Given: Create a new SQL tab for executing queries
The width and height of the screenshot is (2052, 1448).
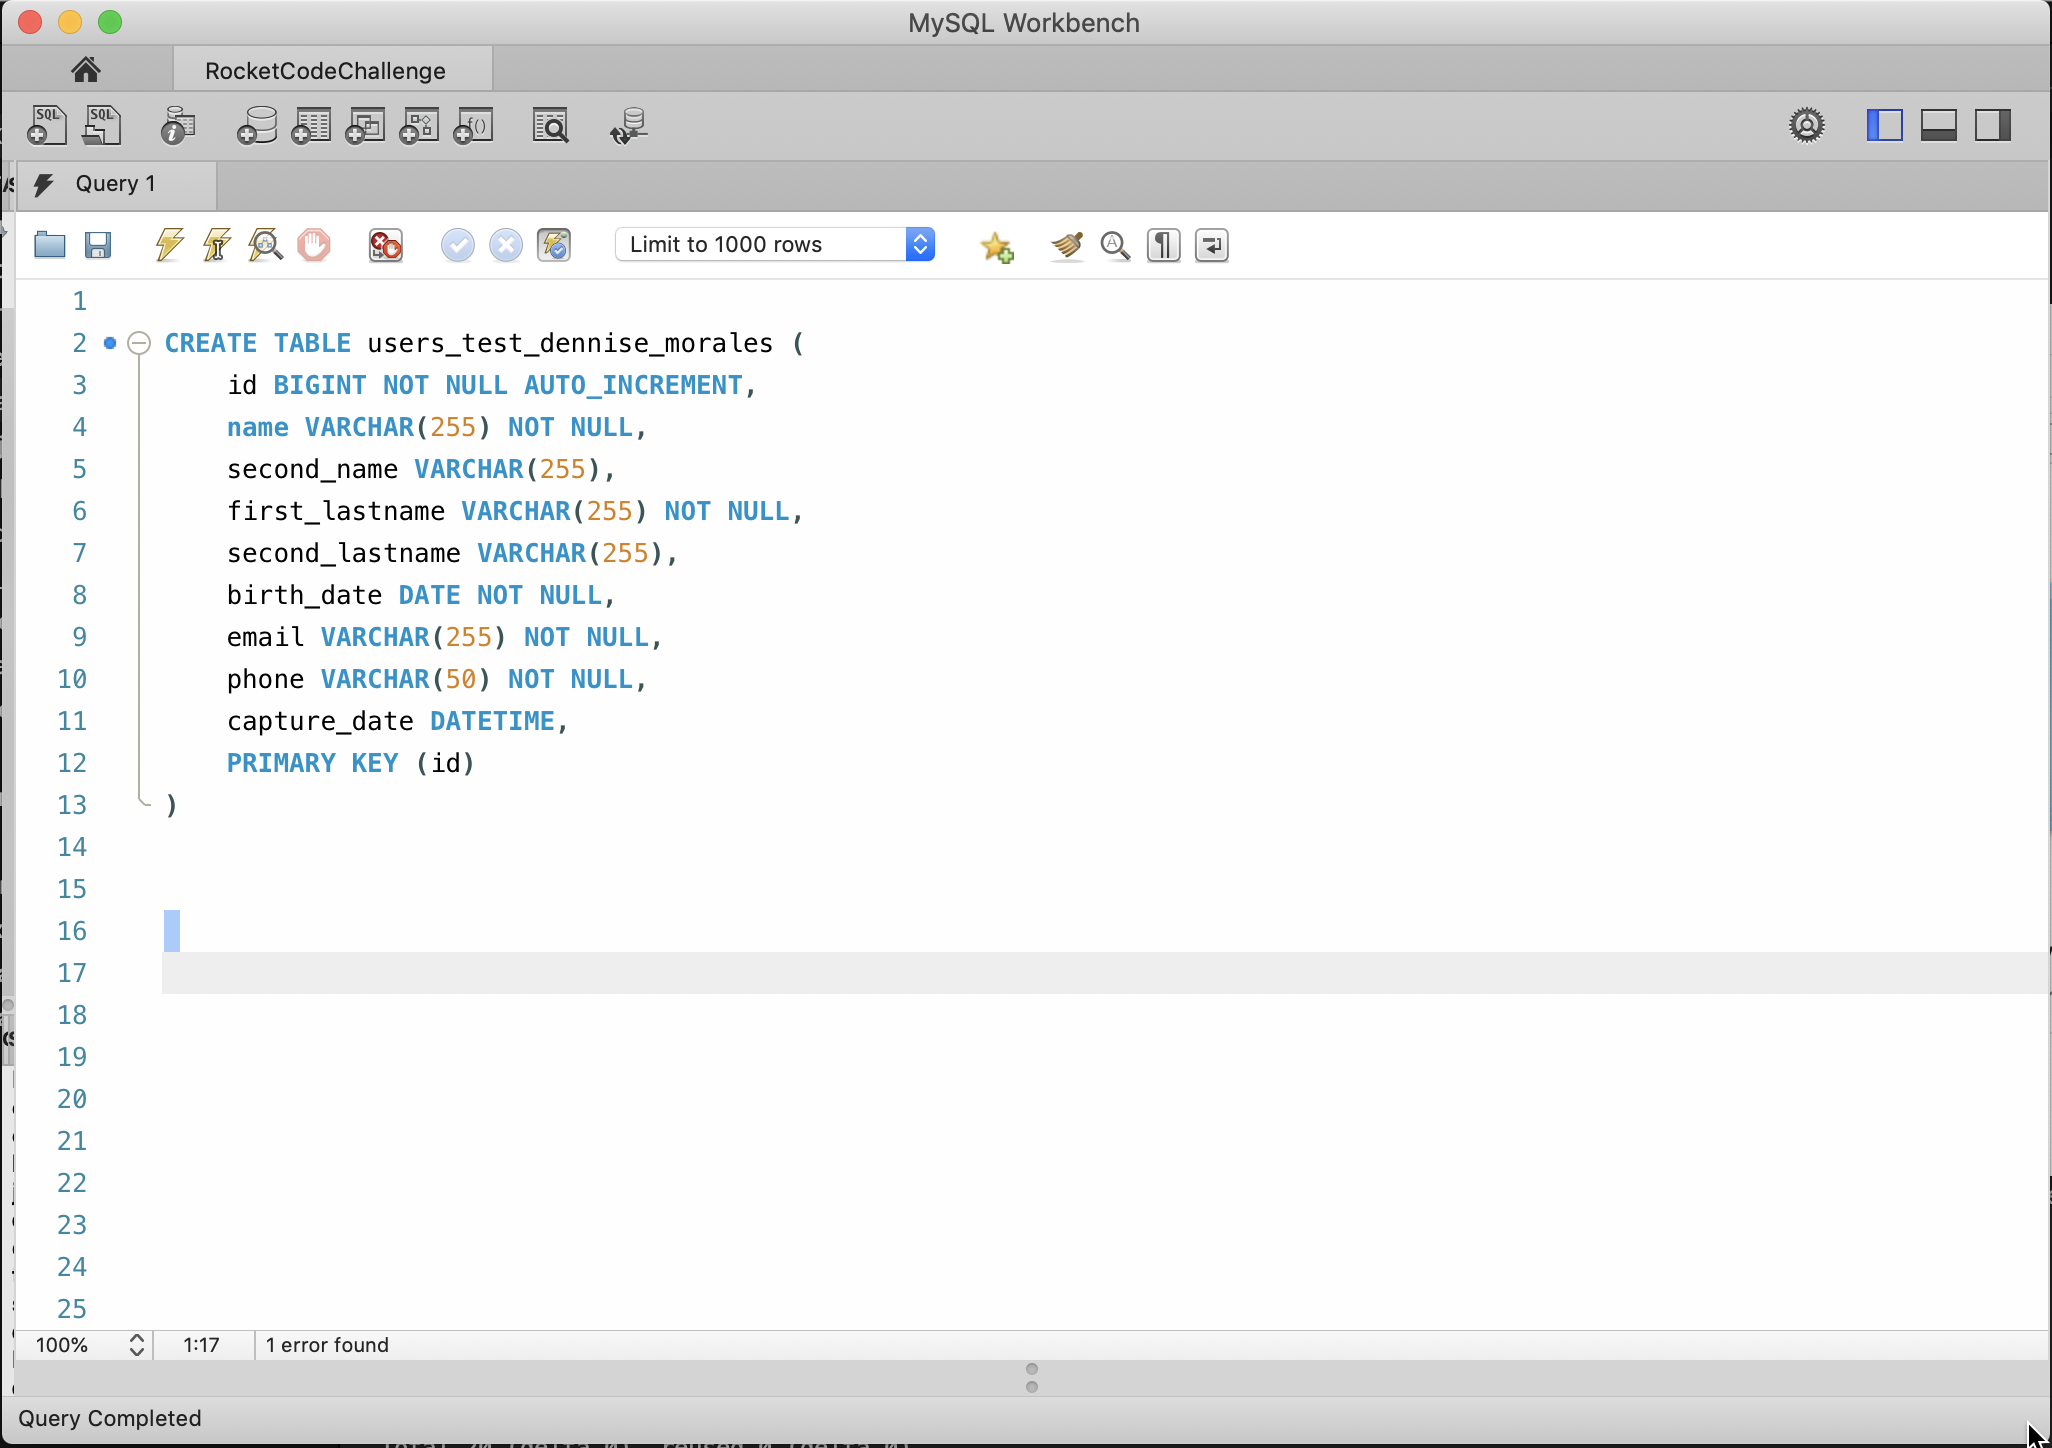Looking at the screenshot, I should coord(46,125).
